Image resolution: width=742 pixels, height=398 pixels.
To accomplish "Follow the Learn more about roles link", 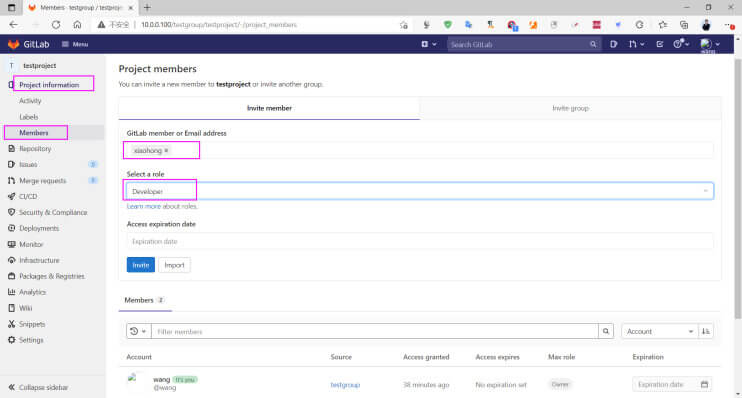I will (x=143, y=206).
